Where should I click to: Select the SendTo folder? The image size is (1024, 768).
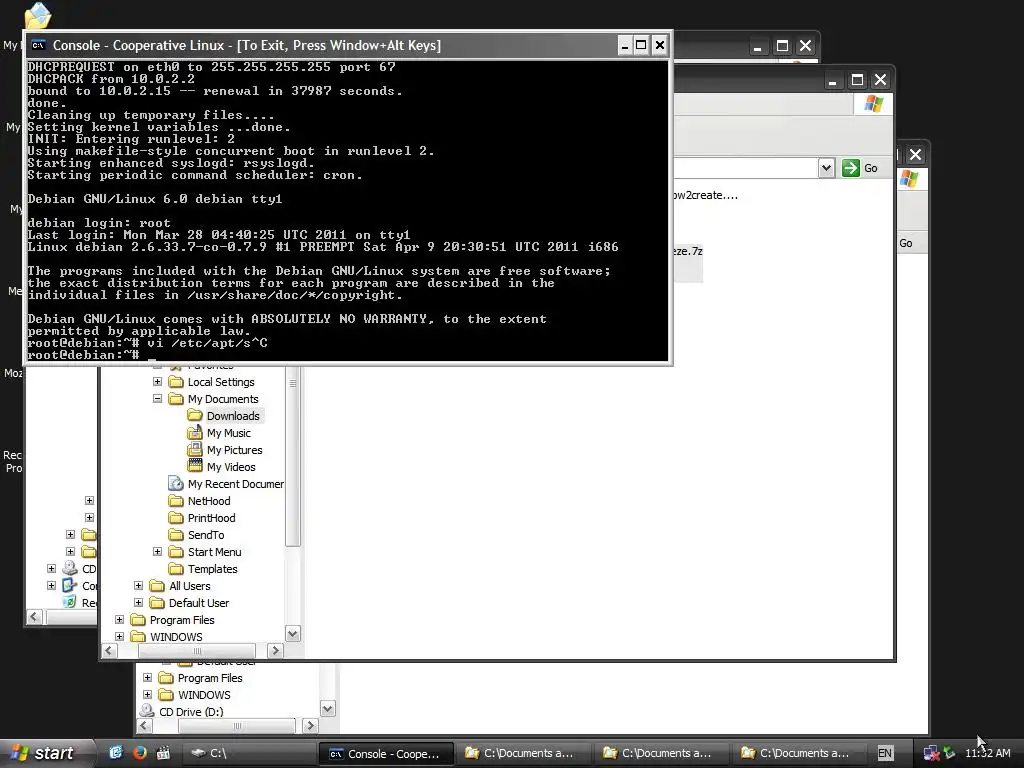206,534
